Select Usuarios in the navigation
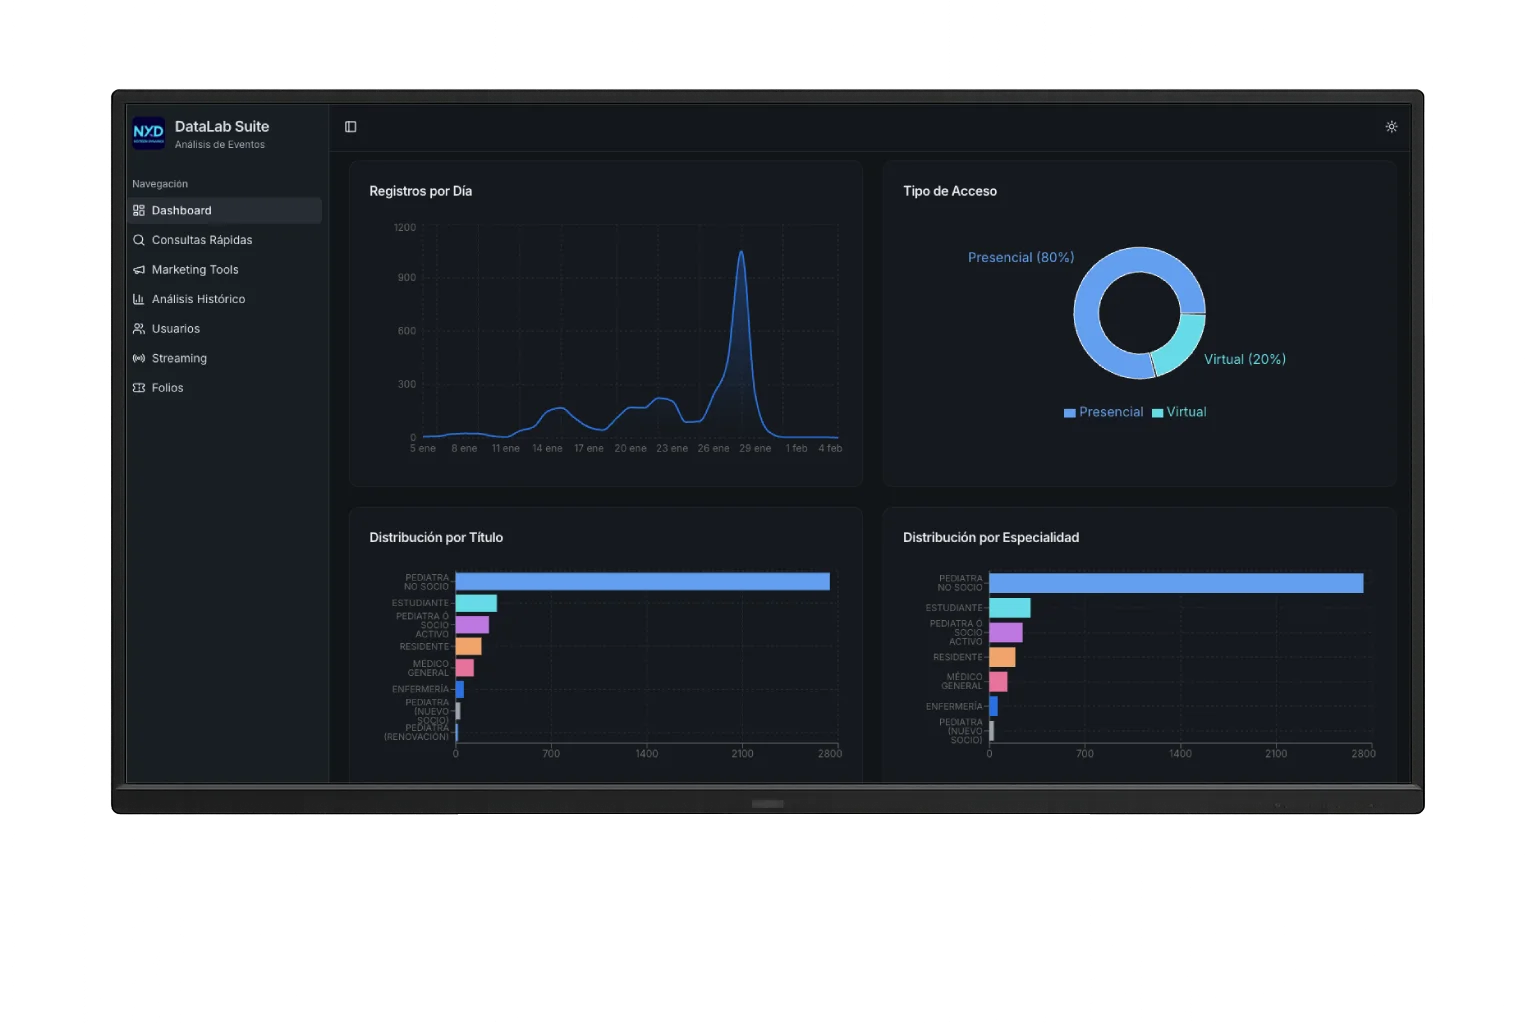The image size is (1536, 1024). 224,329
